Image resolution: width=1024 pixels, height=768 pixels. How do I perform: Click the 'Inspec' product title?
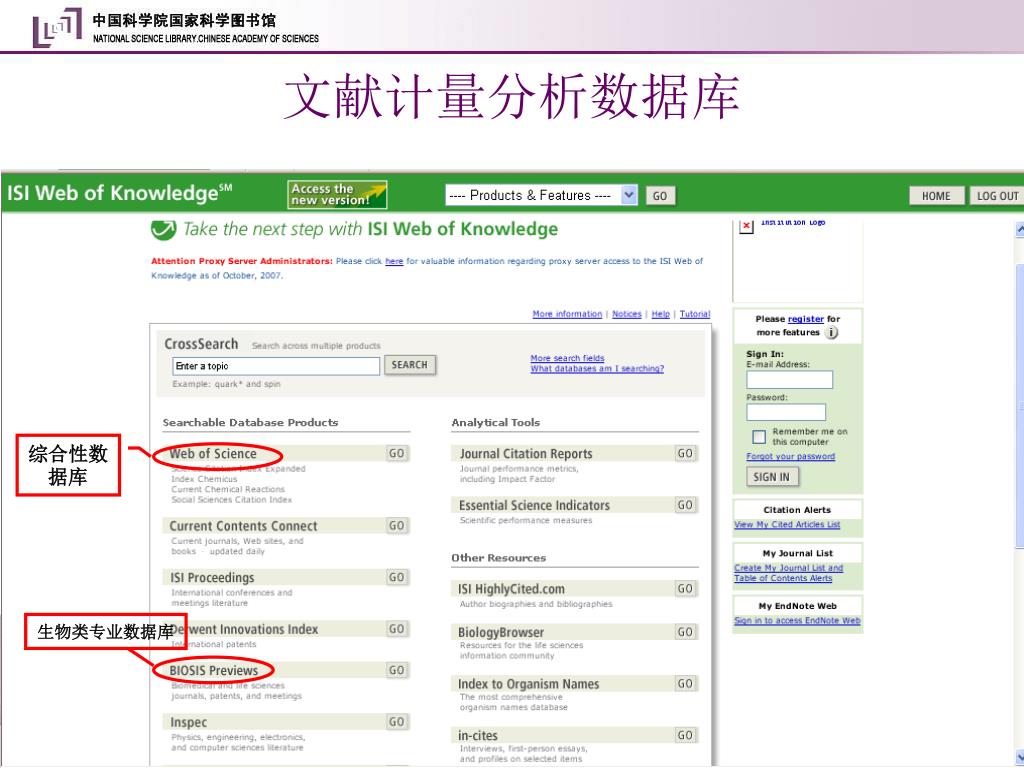[188, 722]
